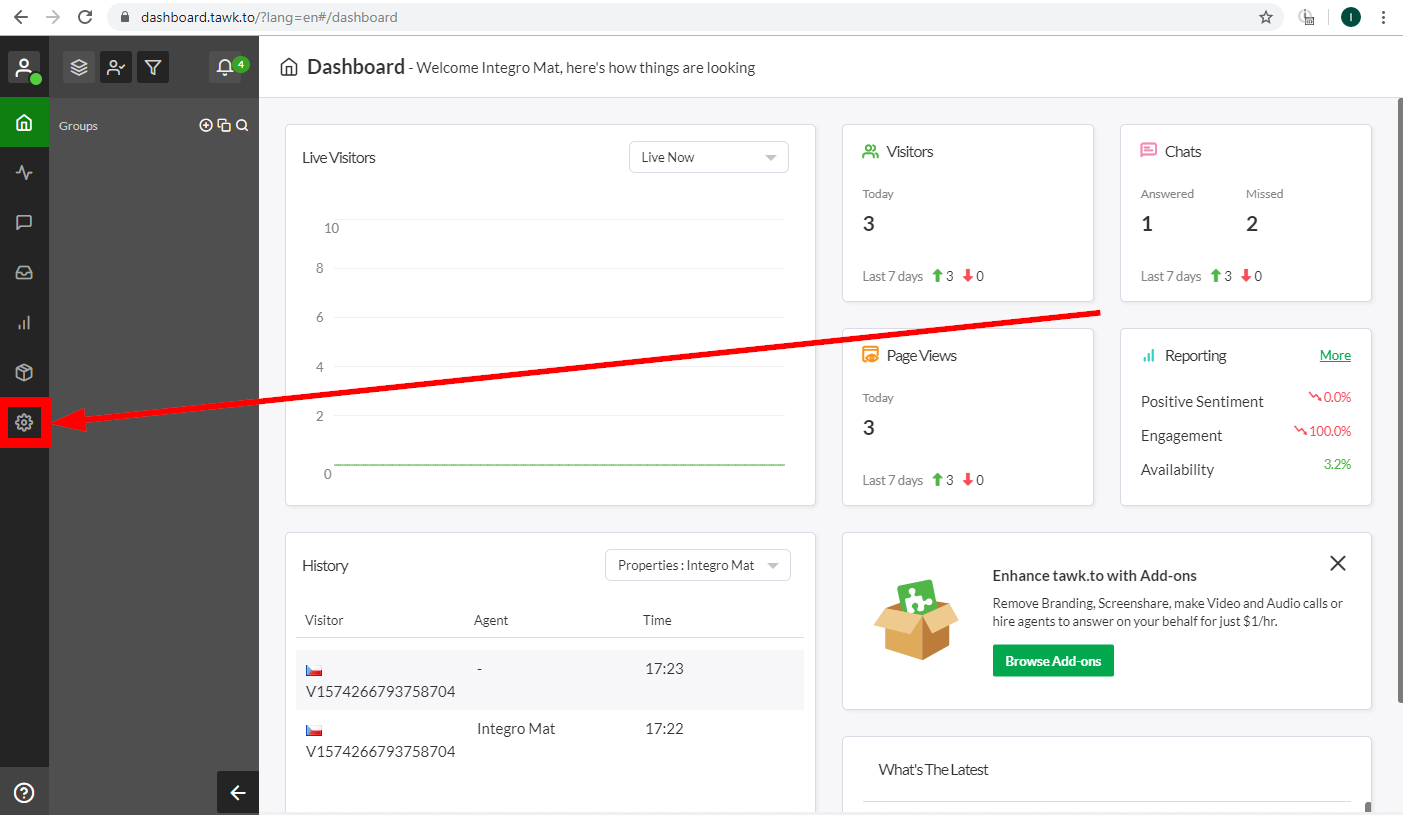The image size is (1403, 815).
Task: Open the help question mark icon
Action: pos(24,793)
